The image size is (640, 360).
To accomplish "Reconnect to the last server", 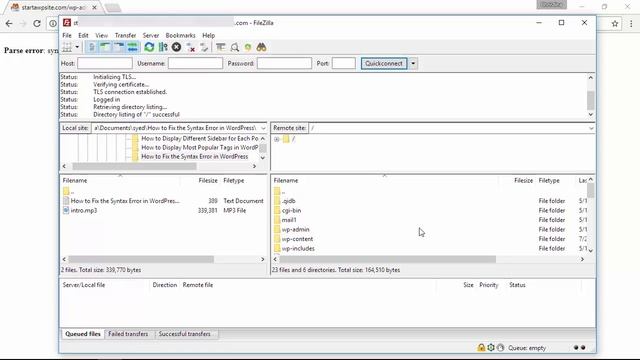I will (x=204, y=47).
